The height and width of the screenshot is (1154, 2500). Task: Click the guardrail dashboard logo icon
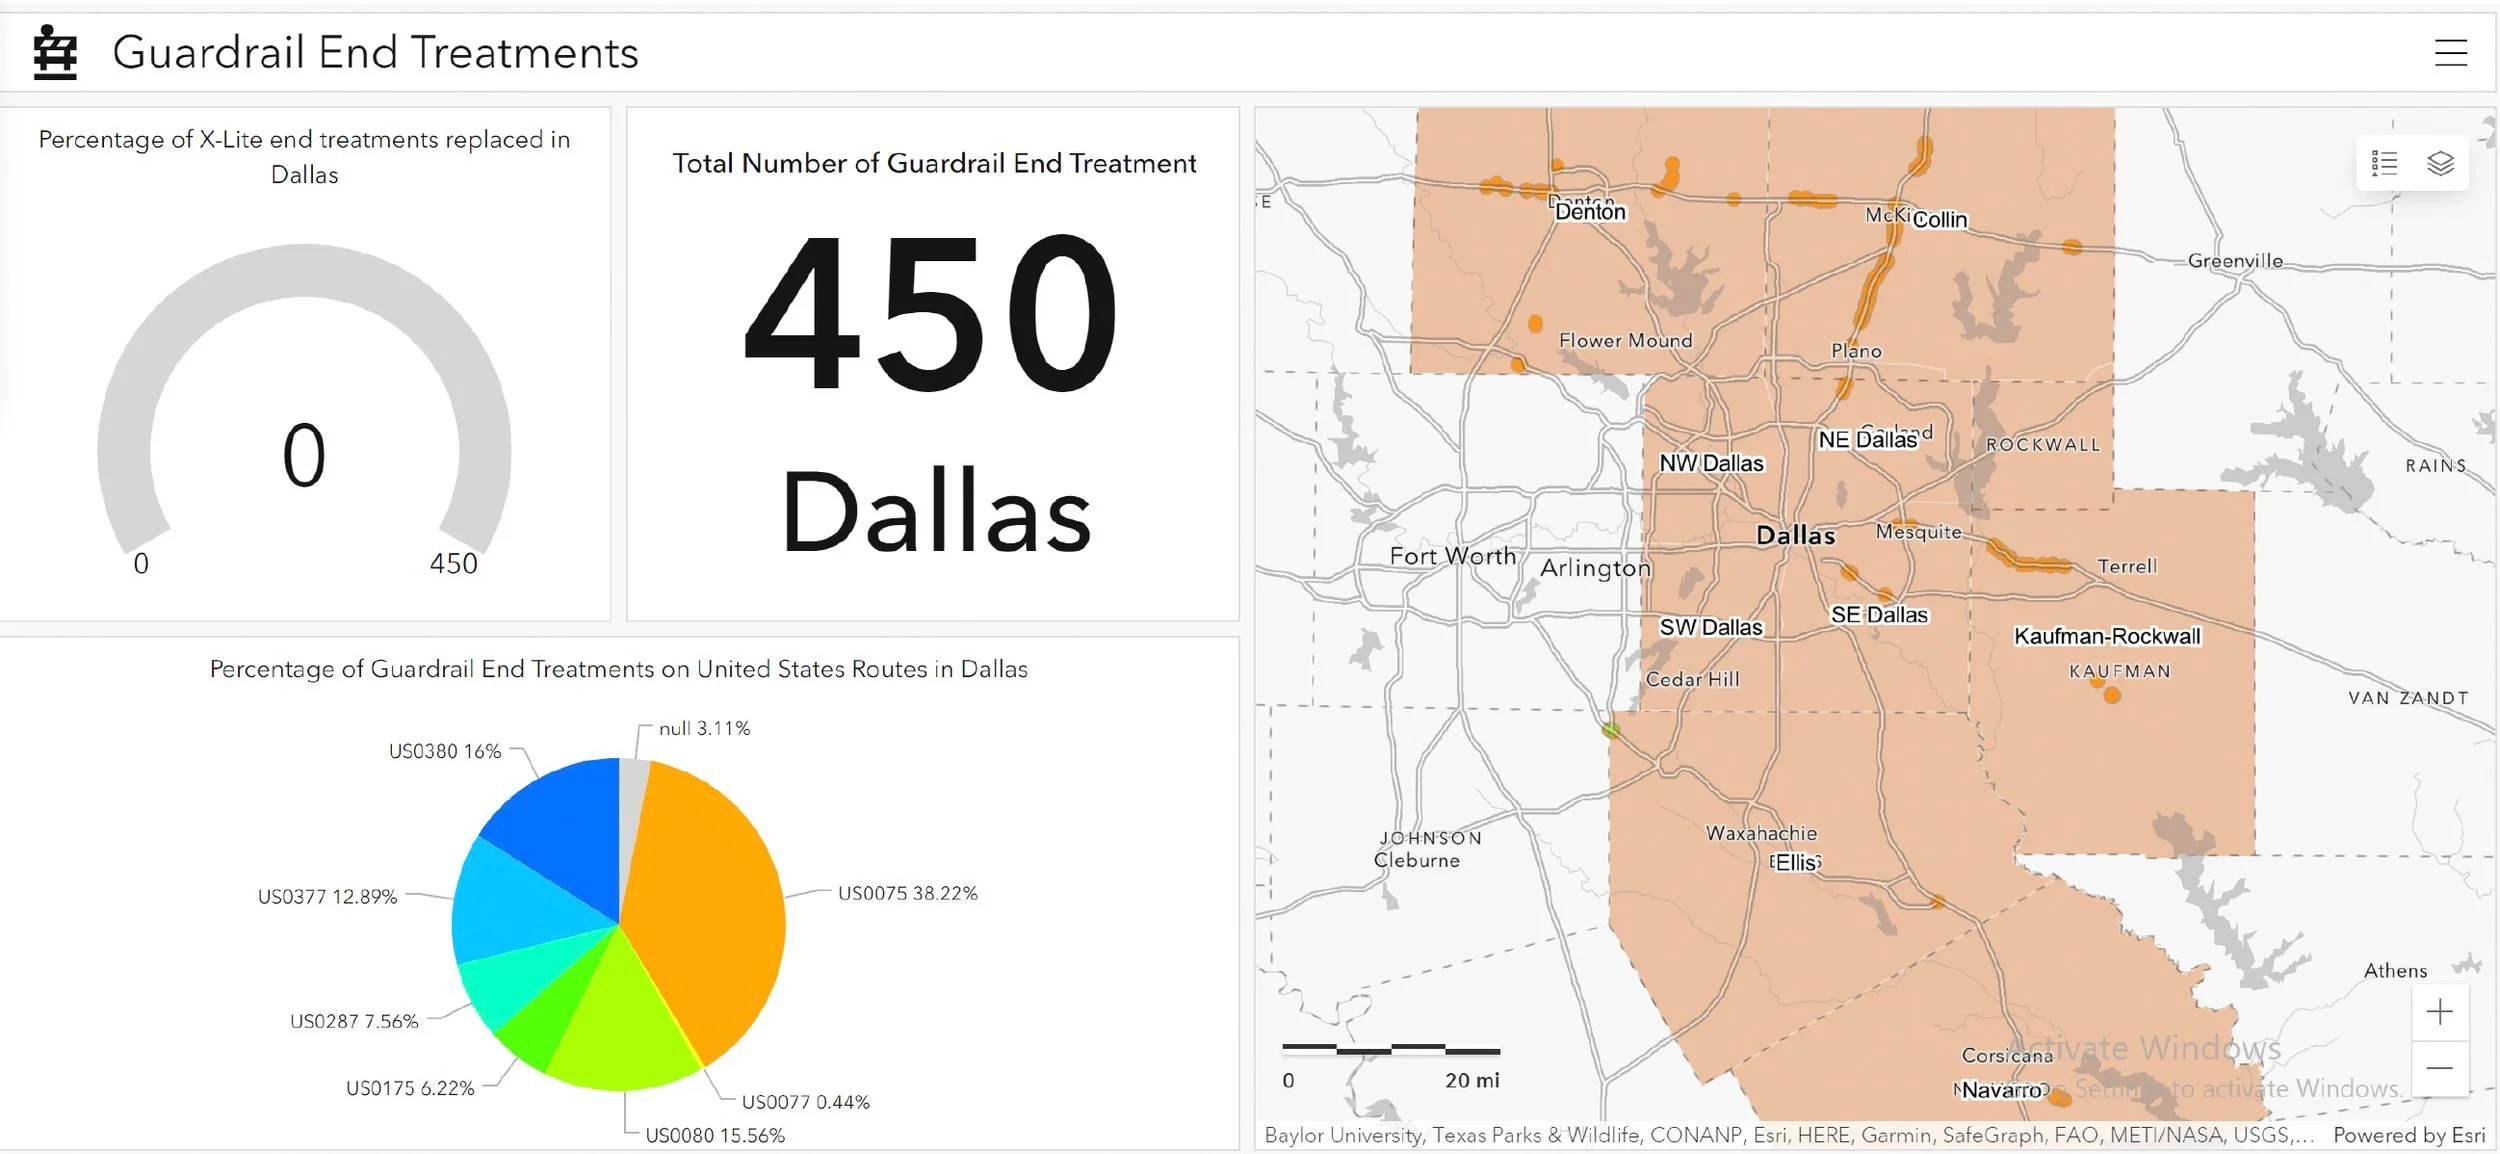point(55,52)
